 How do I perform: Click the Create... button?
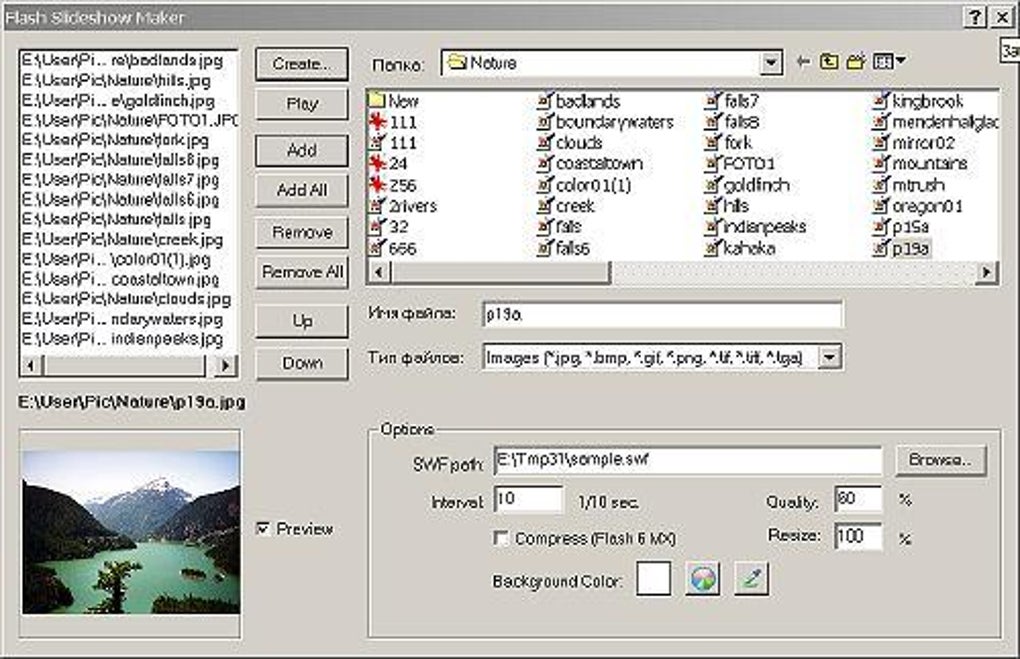(302, 64)
